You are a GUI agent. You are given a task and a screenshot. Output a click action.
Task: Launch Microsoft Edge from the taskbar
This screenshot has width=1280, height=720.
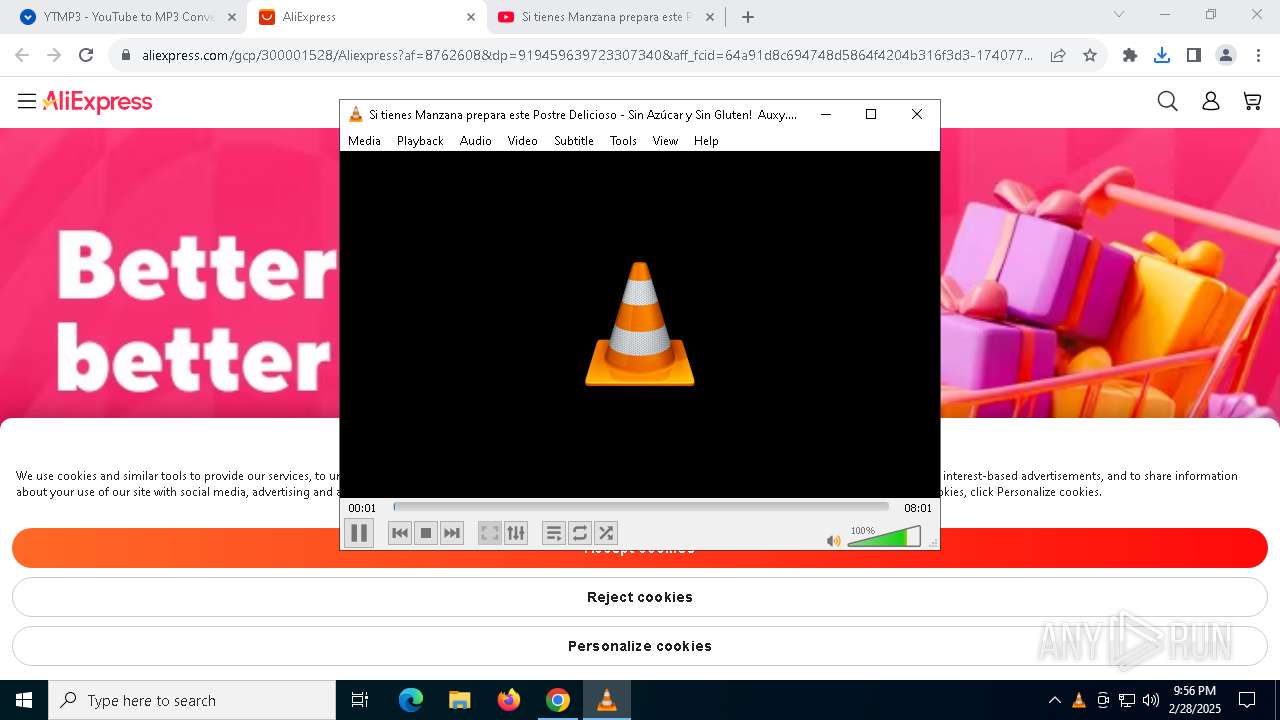[x=411, y=700]
